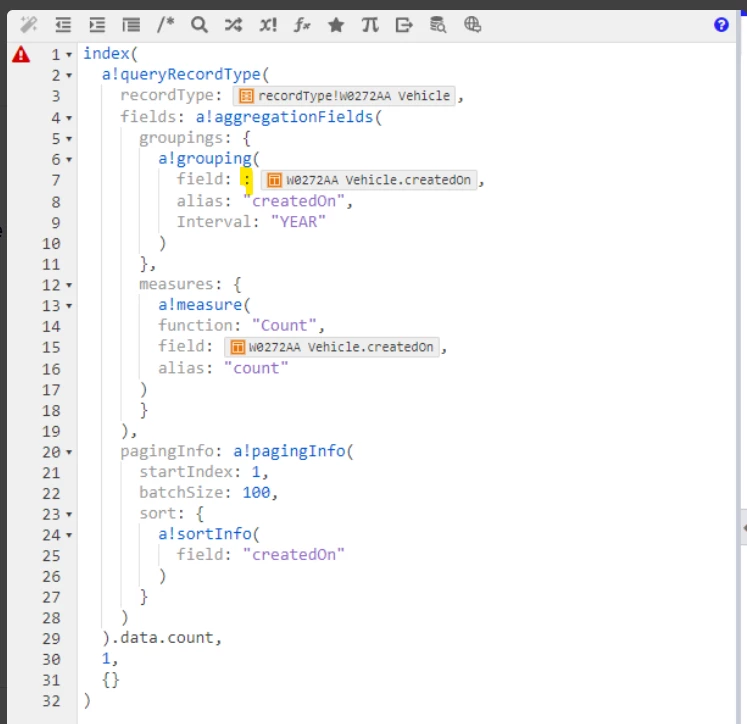Click the groupings: keyword on line 5

click(x=185, y=138)
